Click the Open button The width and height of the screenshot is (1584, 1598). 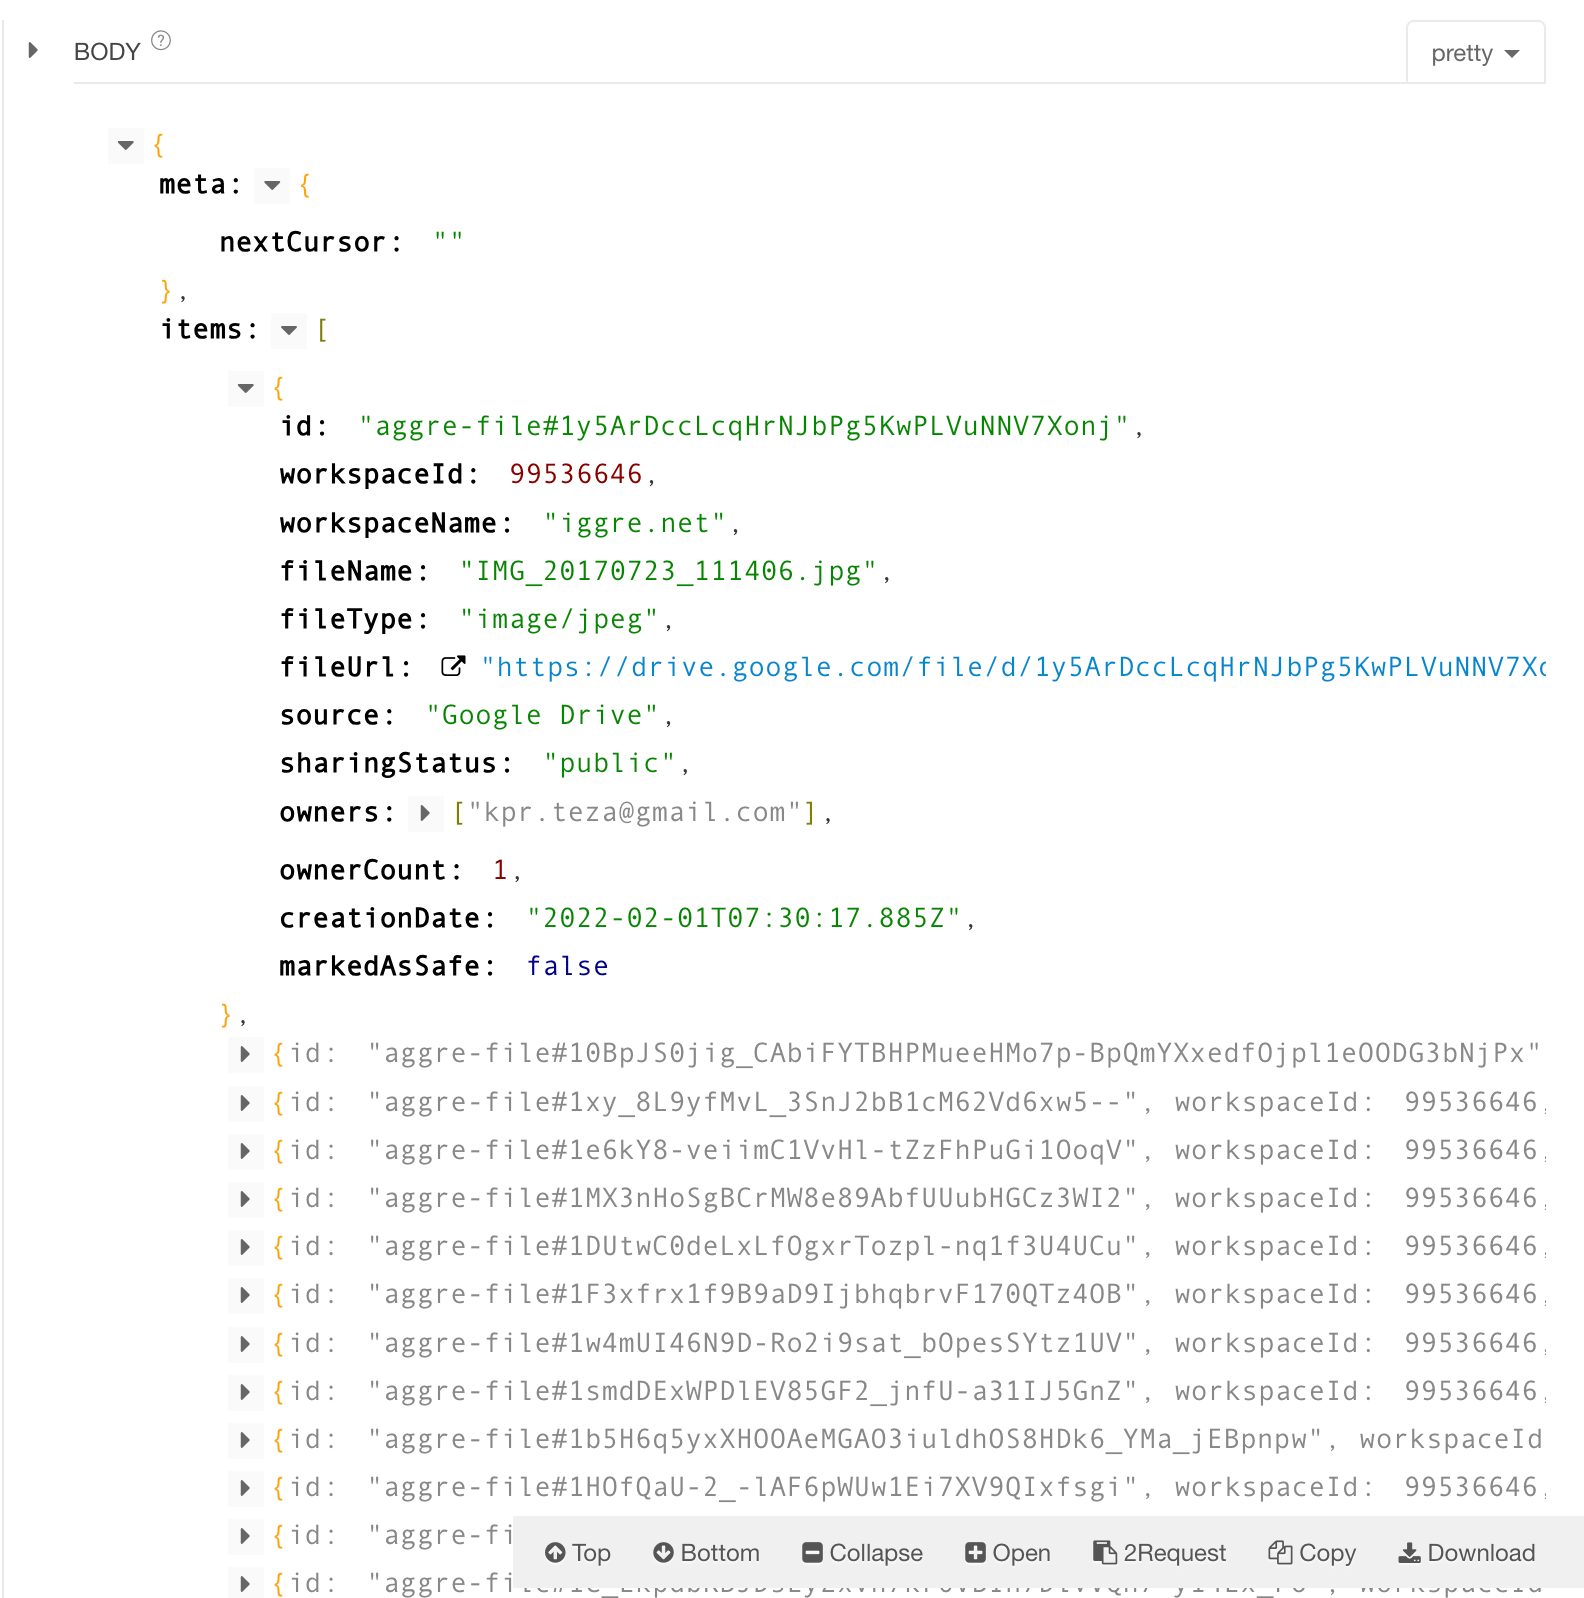pos(1008,1553)
